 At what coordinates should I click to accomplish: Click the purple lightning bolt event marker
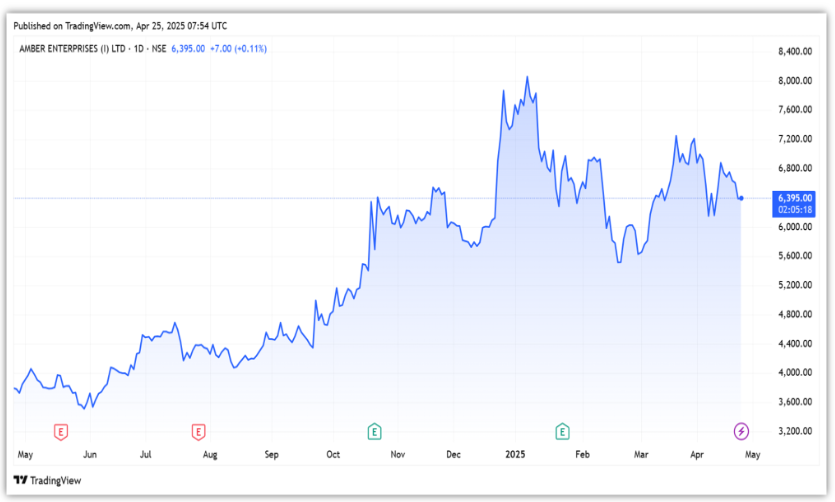[741, 431]
